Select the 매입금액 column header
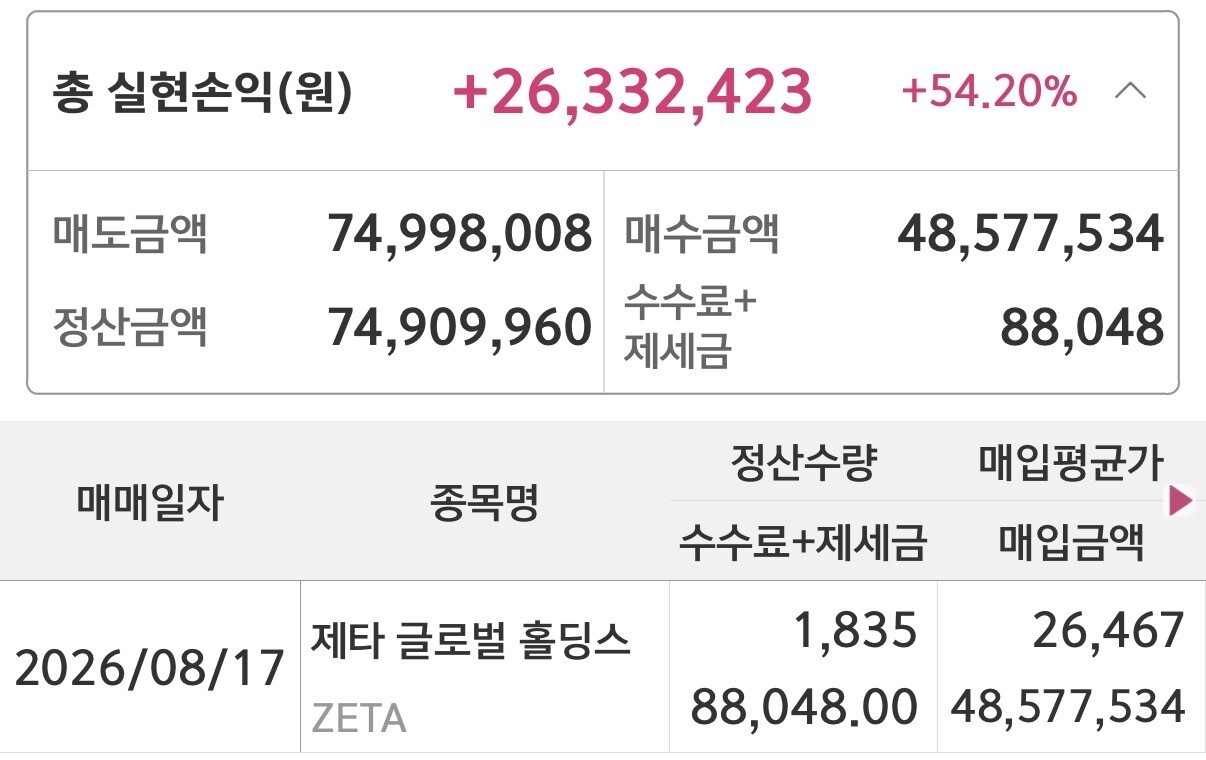 click(x=1071, y=544)
